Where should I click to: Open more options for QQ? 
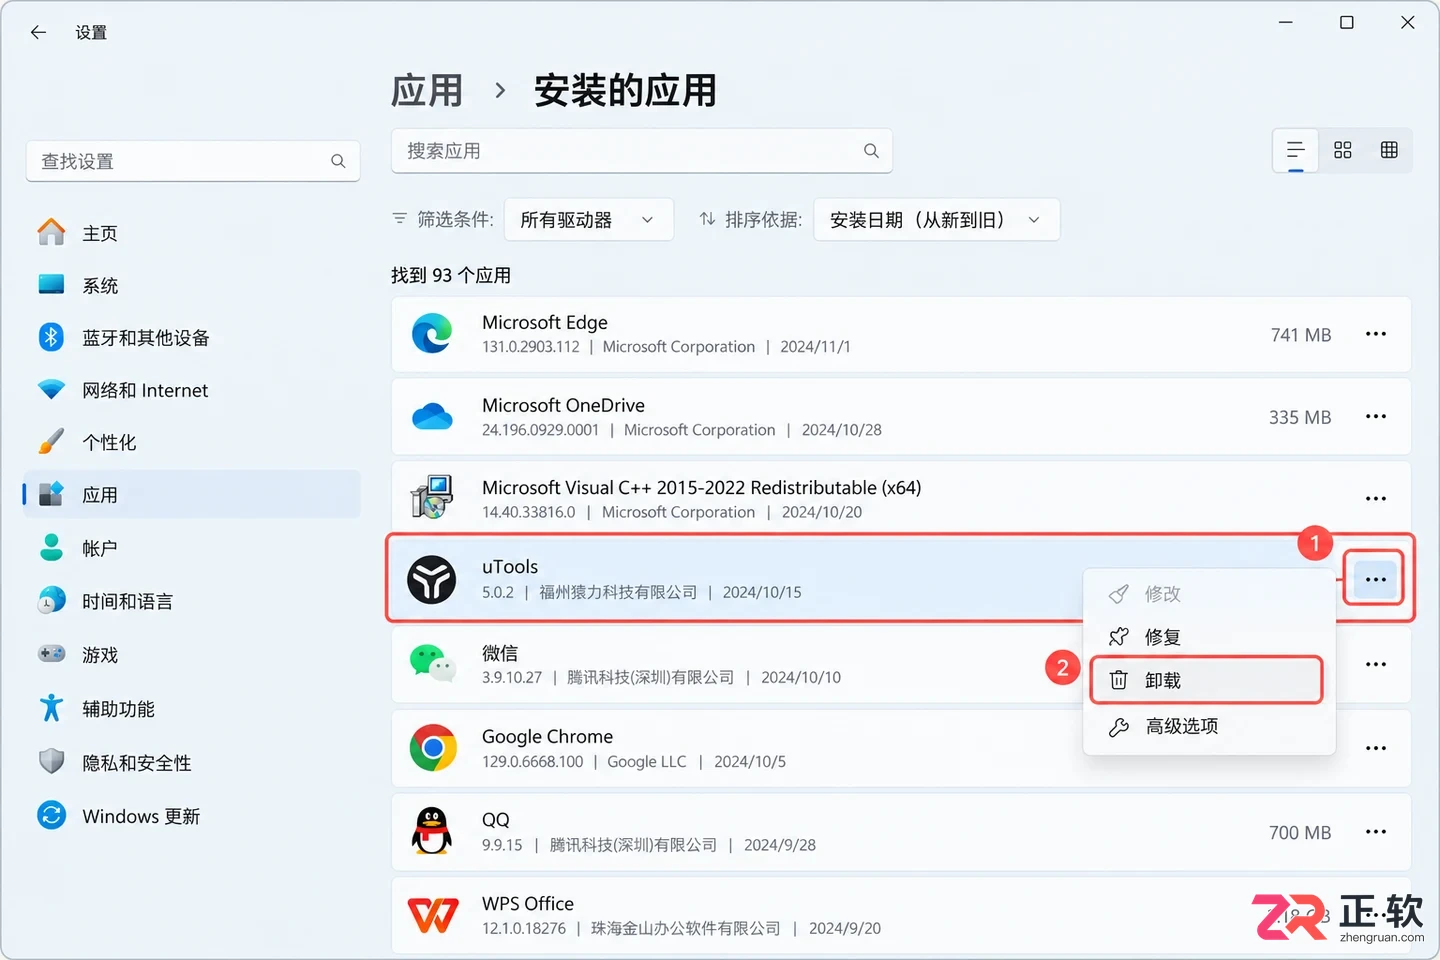click(x=1376, y=832)
